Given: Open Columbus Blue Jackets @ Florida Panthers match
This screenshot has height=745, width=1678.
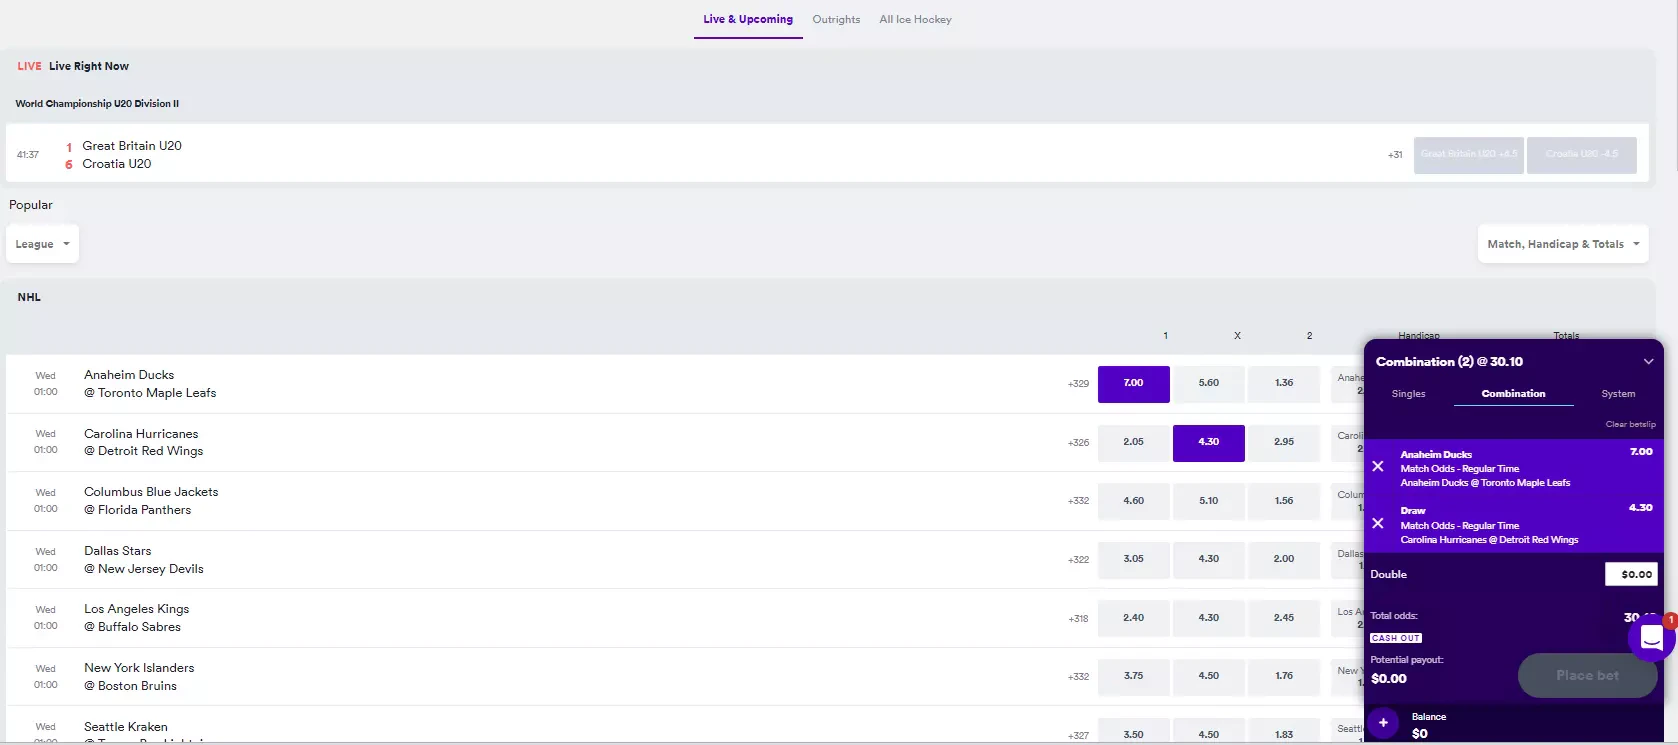Looking at the screenshot, I should click(151, 501).
